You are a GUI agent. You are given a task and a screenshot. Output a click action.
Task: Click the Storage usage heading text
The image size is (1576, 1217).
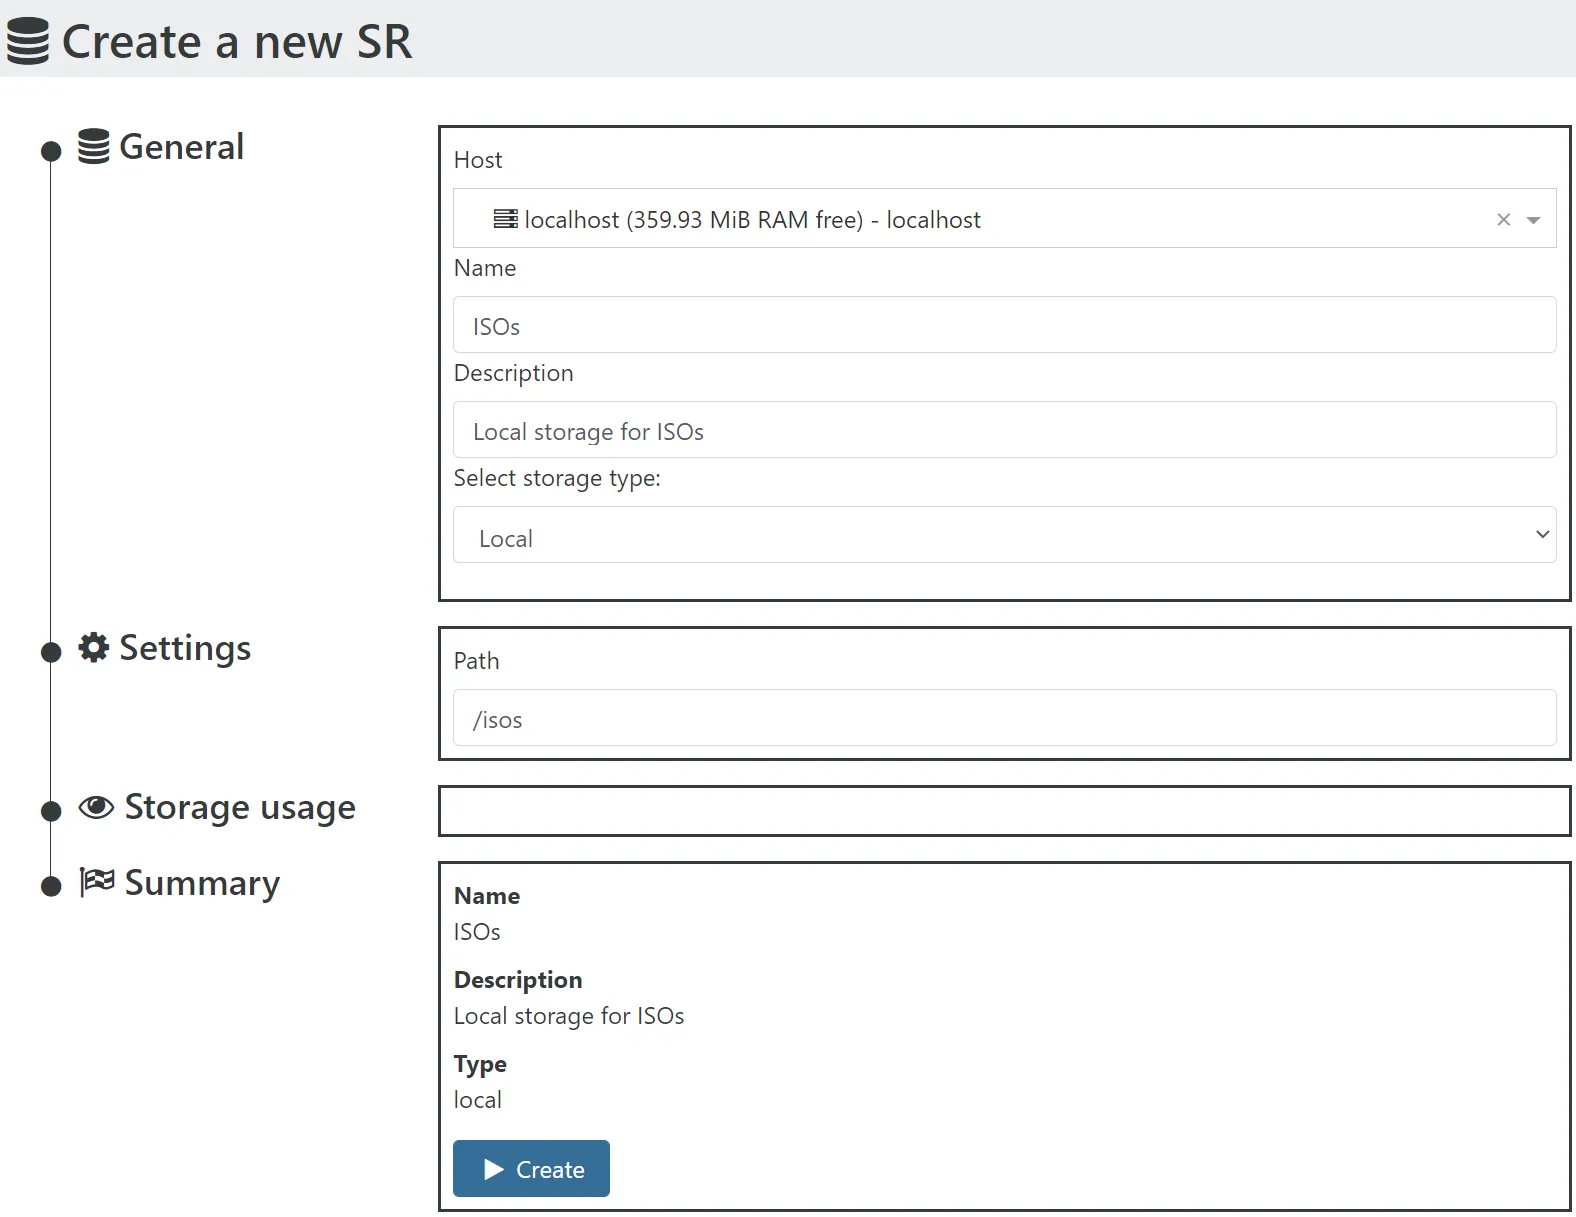point(240,807)
